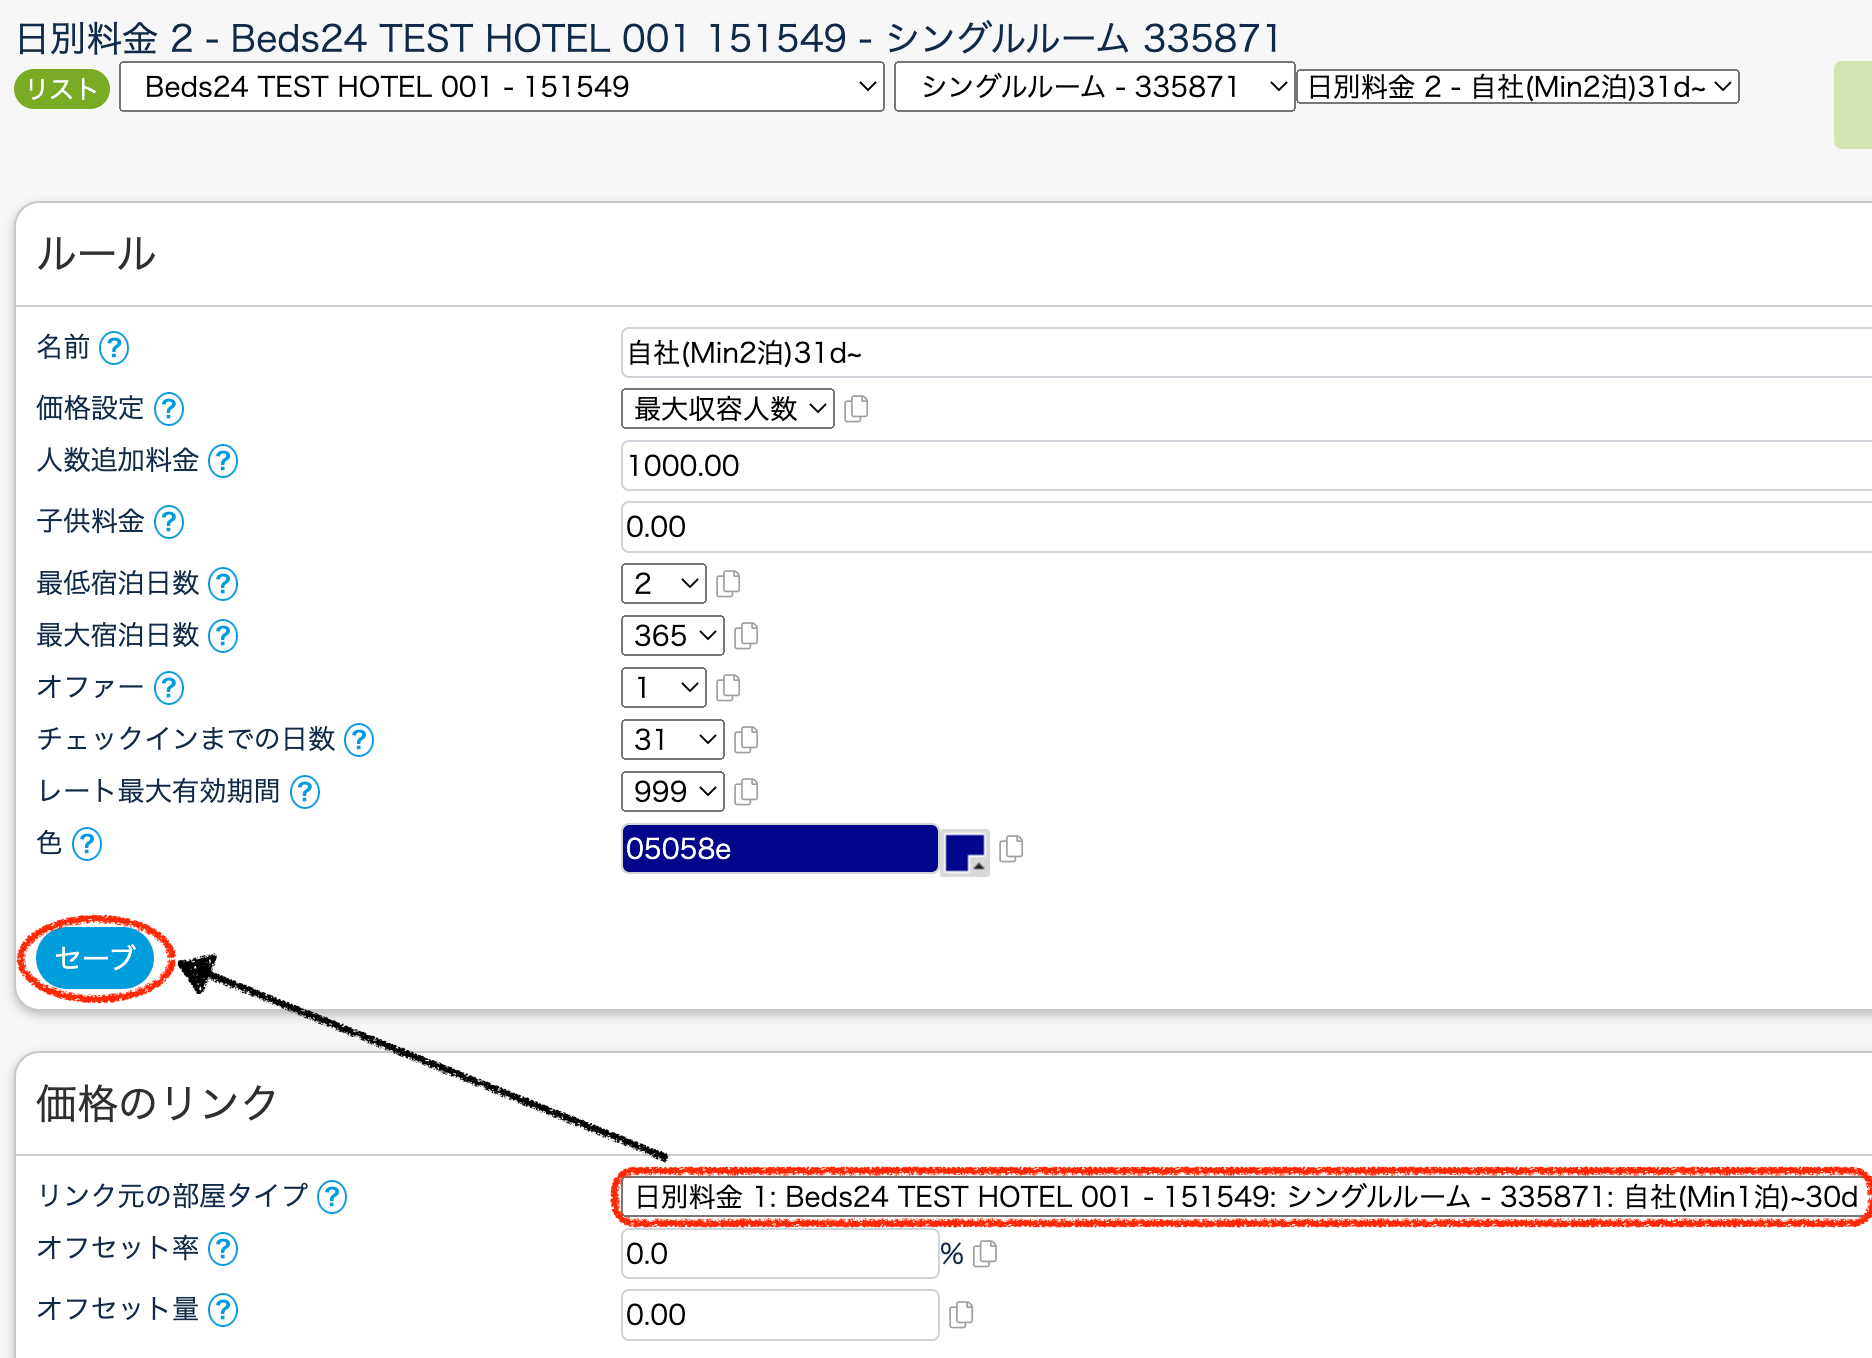Open help for チェックインまでの日数
Screen dimensions: 1872x1358
coord(358,740)
